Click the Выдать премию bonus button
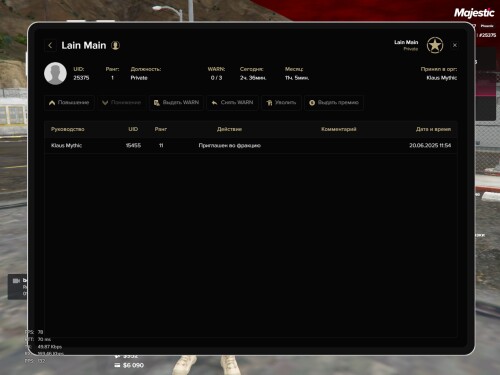500x375 pixels. click(x=334, y=103)
